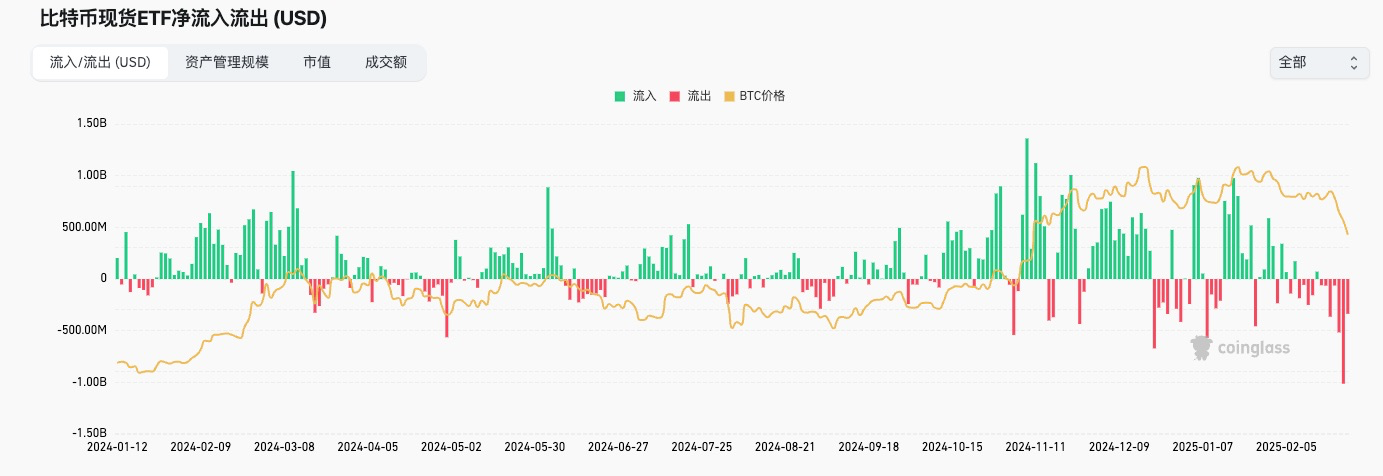
Task: Click the 500.00M y-axis label
Action: [83, 227]
